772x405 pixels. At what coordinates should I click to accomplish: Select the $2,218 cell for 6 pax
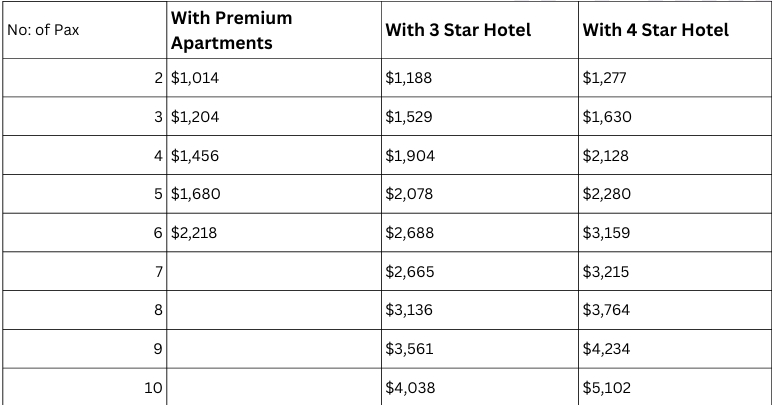point(194,233)
